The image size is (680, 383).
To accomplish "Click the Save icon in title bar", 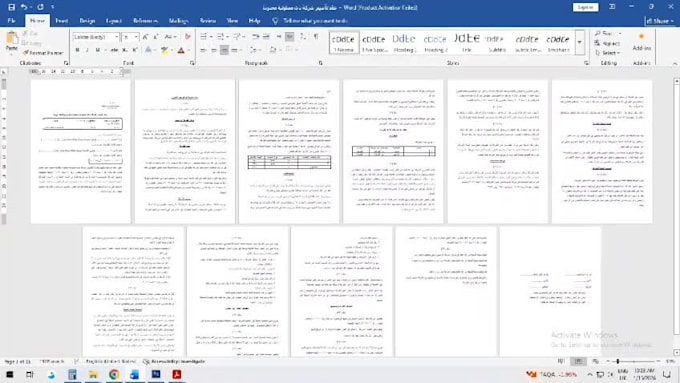I will (x=11, y=7).
